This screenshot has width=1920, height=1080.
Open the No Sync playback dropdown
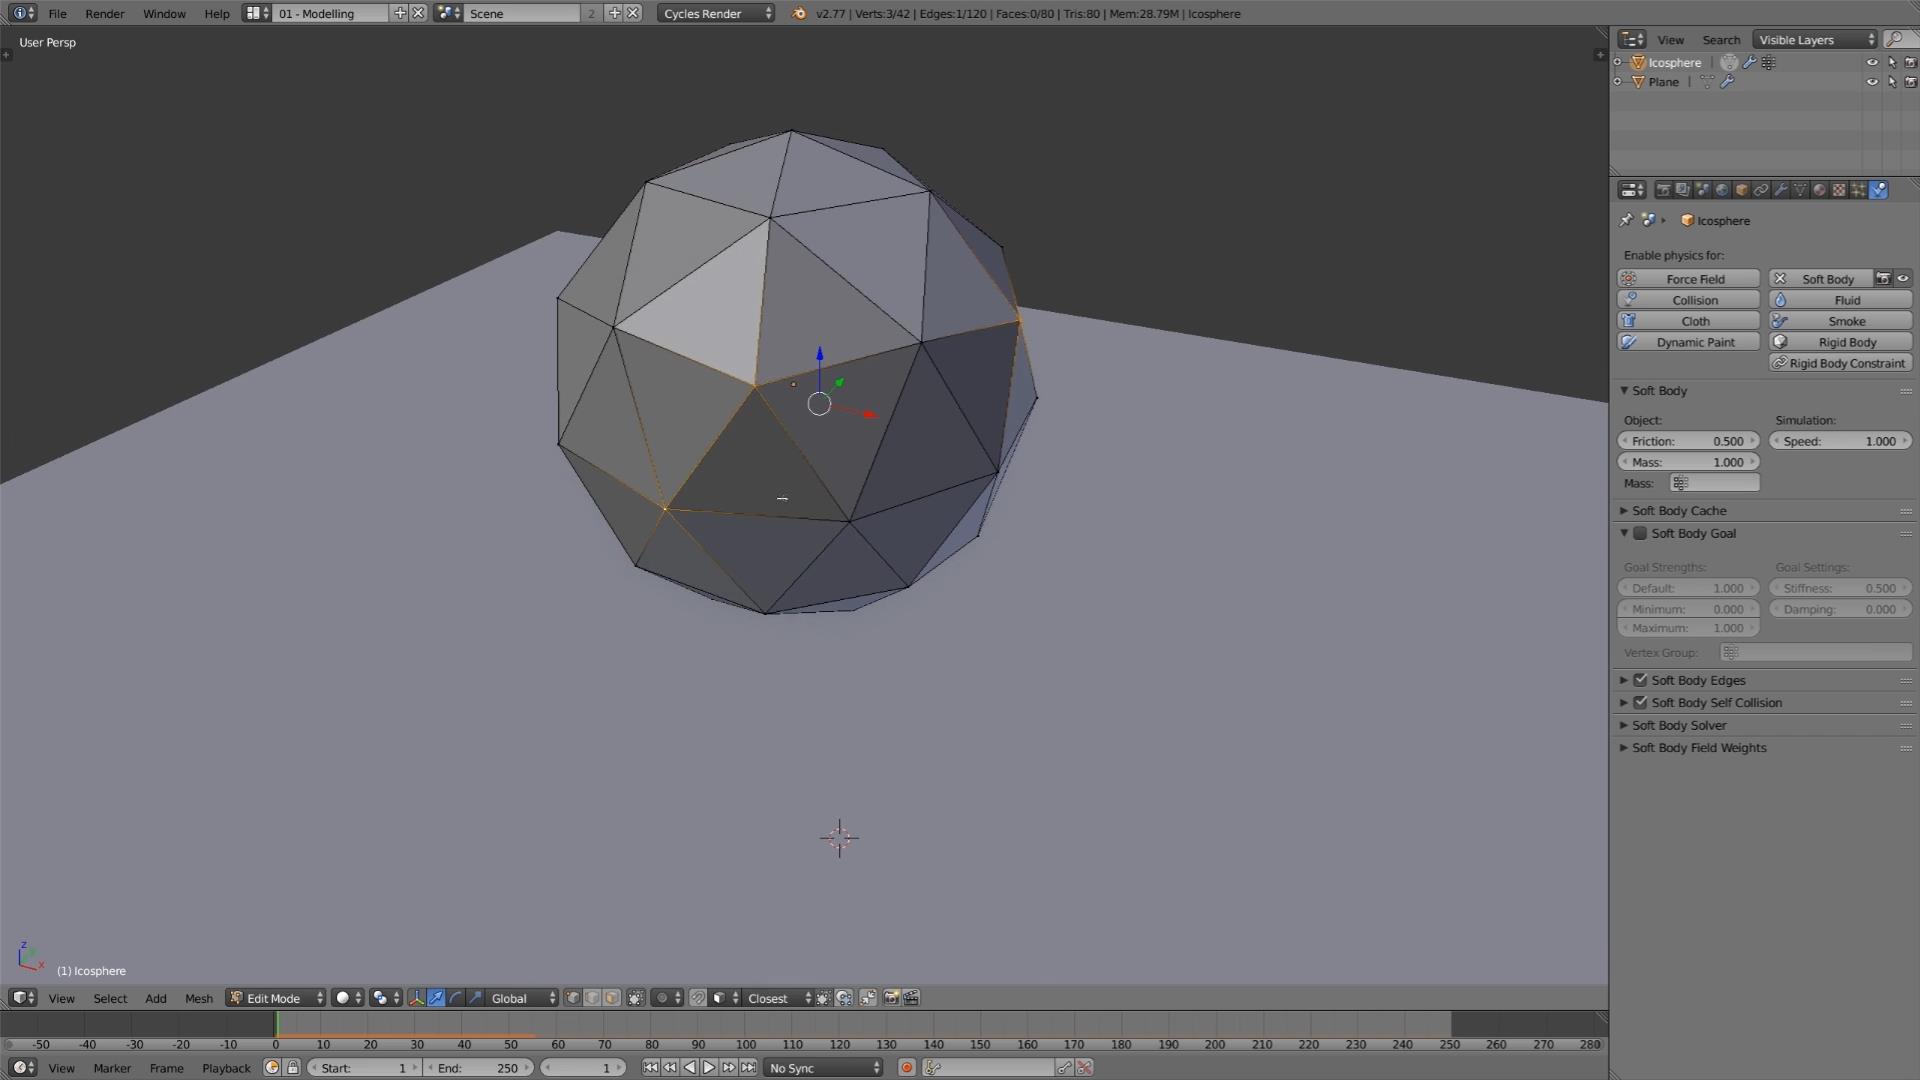pyautogui.click(x=823, y=1068)
